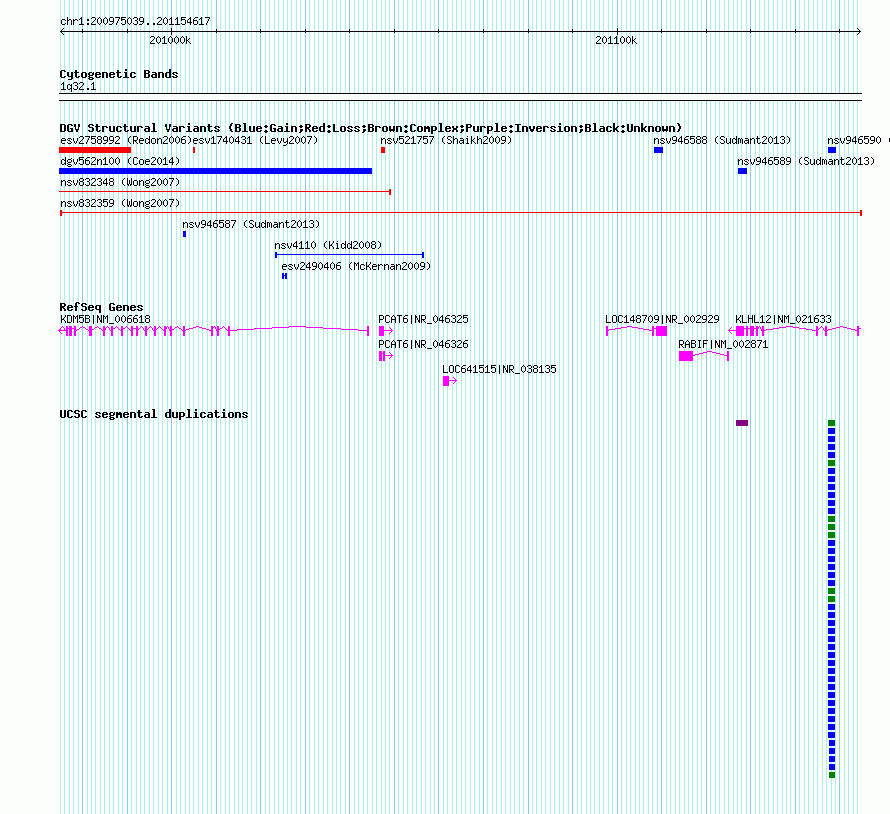Click the nsv4110 (Kidd2008) variant label

pyautogui.click(x=328, y=245)
